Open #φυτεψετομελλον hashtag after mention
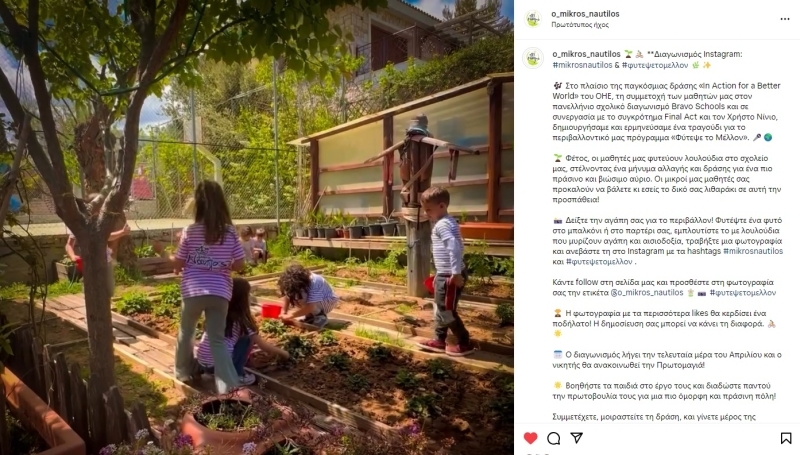 coord(742,293)
